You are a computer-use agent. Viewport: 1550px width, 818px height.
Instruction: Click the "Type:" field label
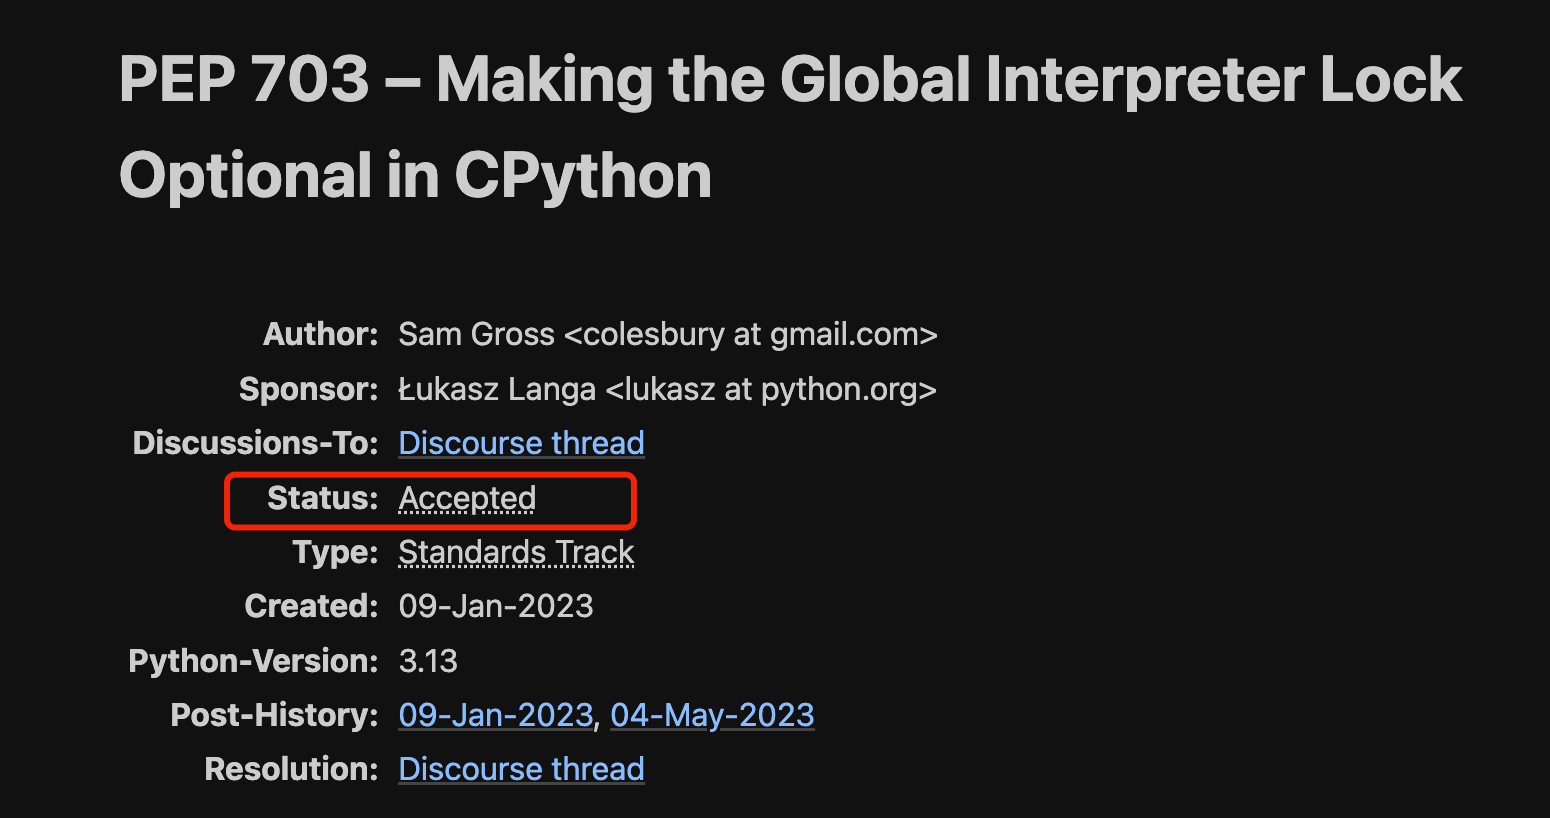(335, 552)
